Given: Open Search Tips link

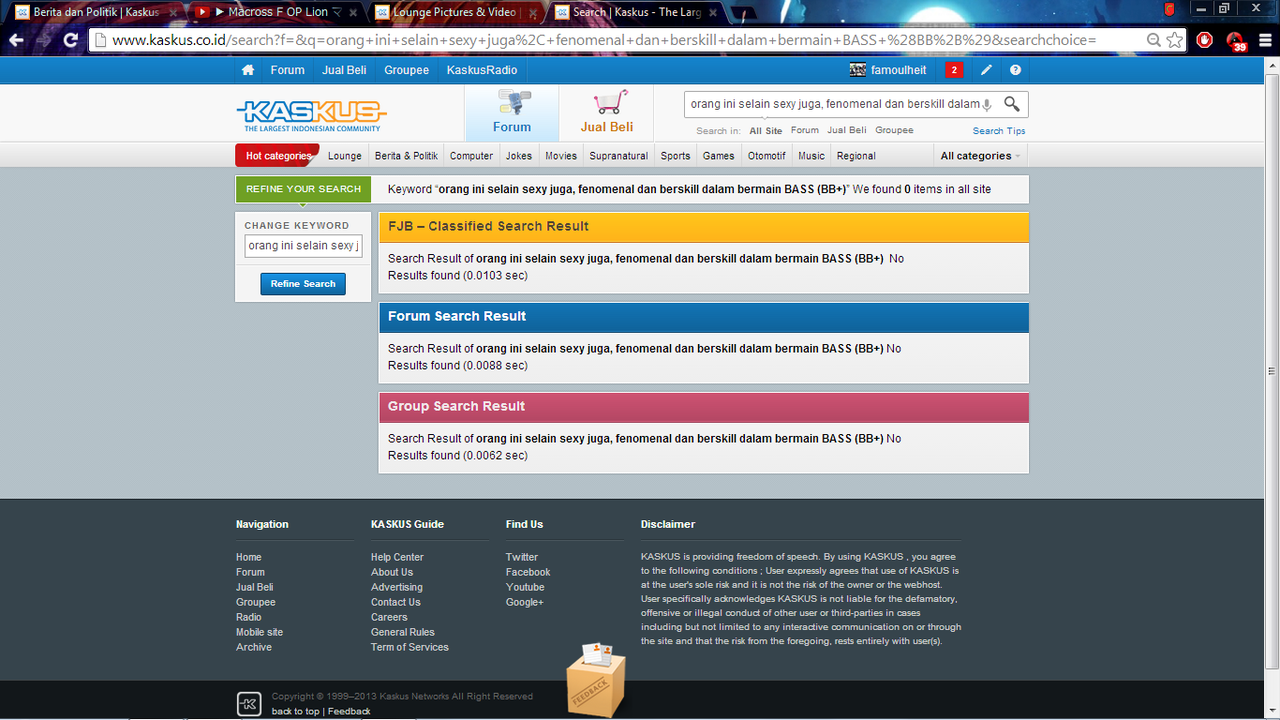Looking at the screenshot, I should point(999,131).
